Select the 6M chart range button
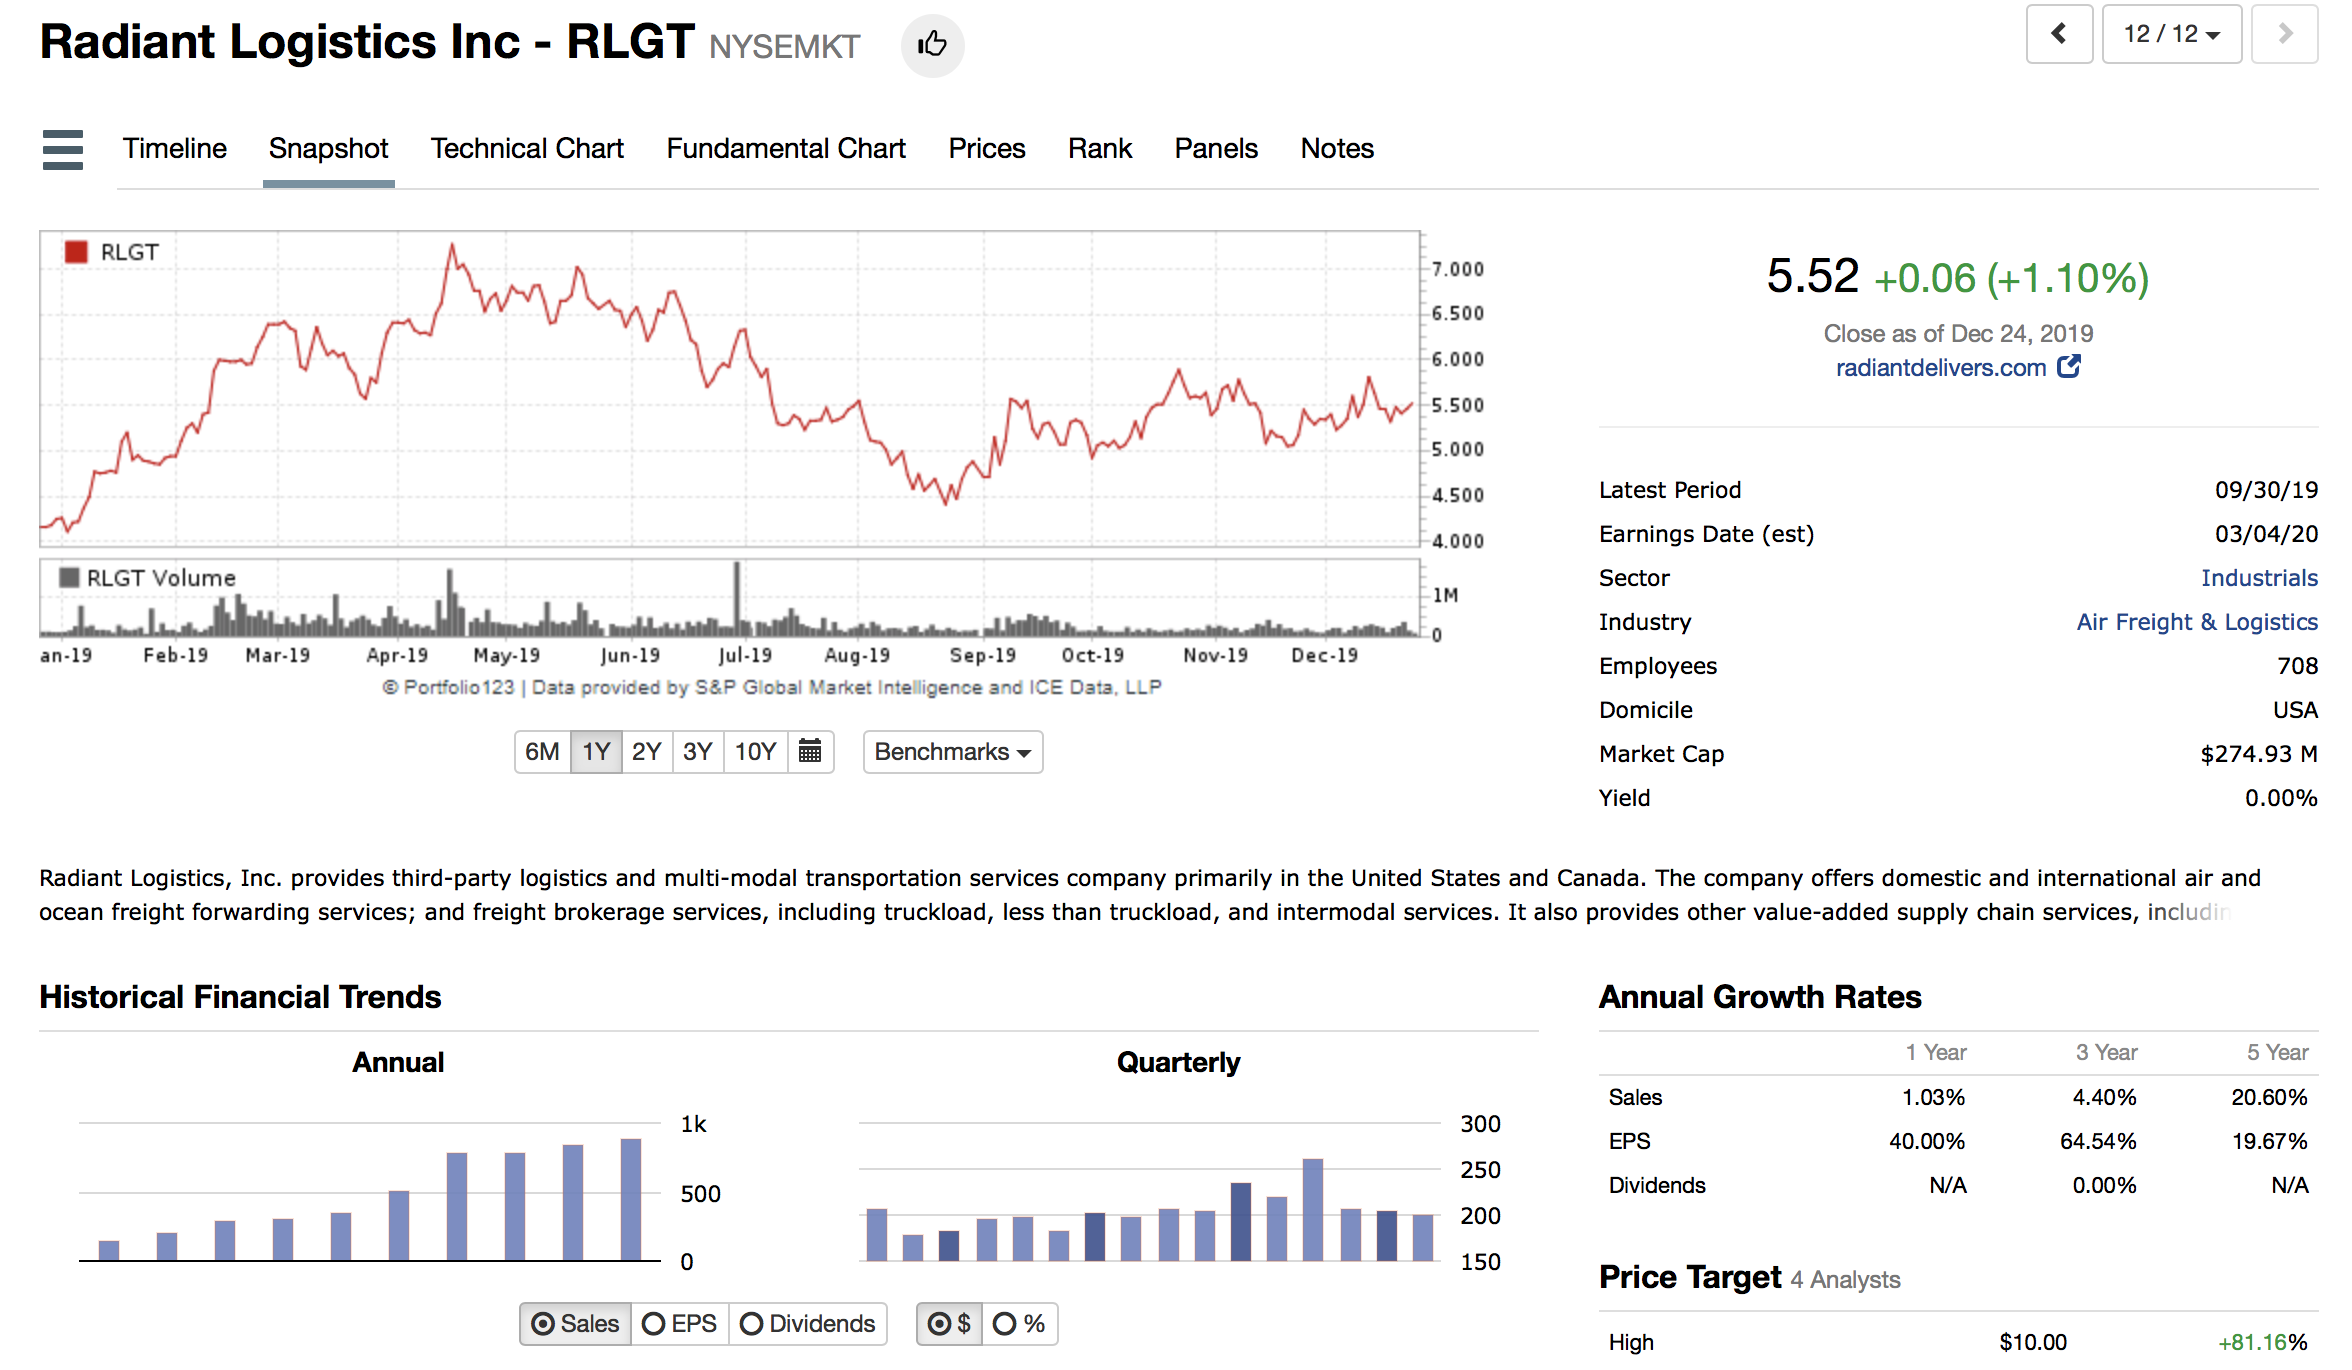 (542, 751)
